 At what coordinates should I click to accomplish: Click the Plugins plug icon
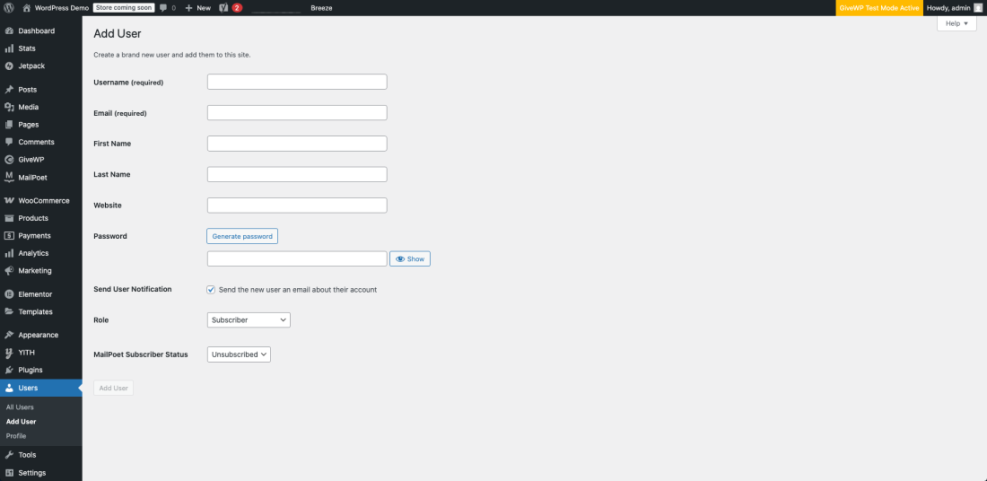(9, 370)
